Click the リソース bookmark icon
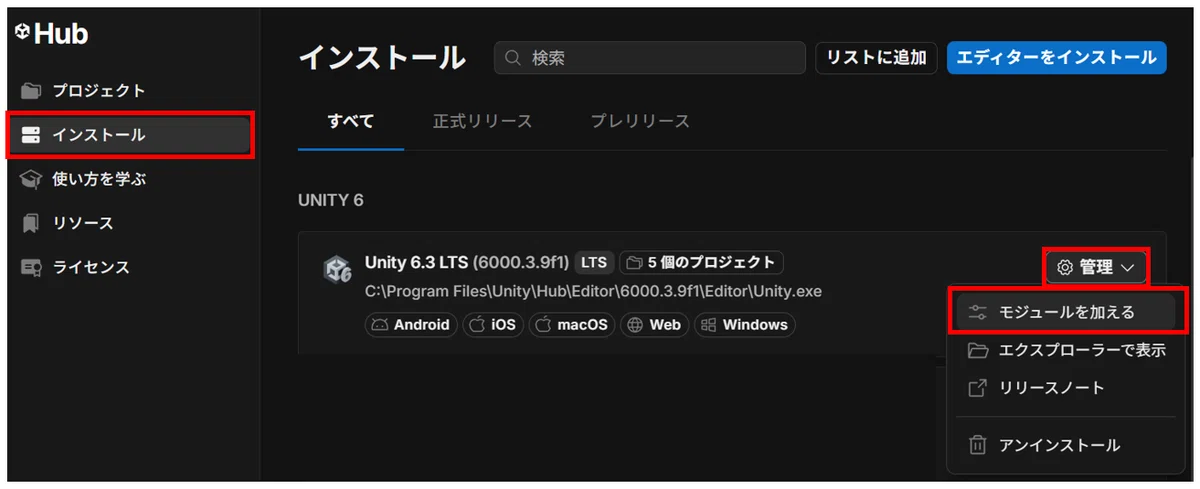 pos(31,223)
